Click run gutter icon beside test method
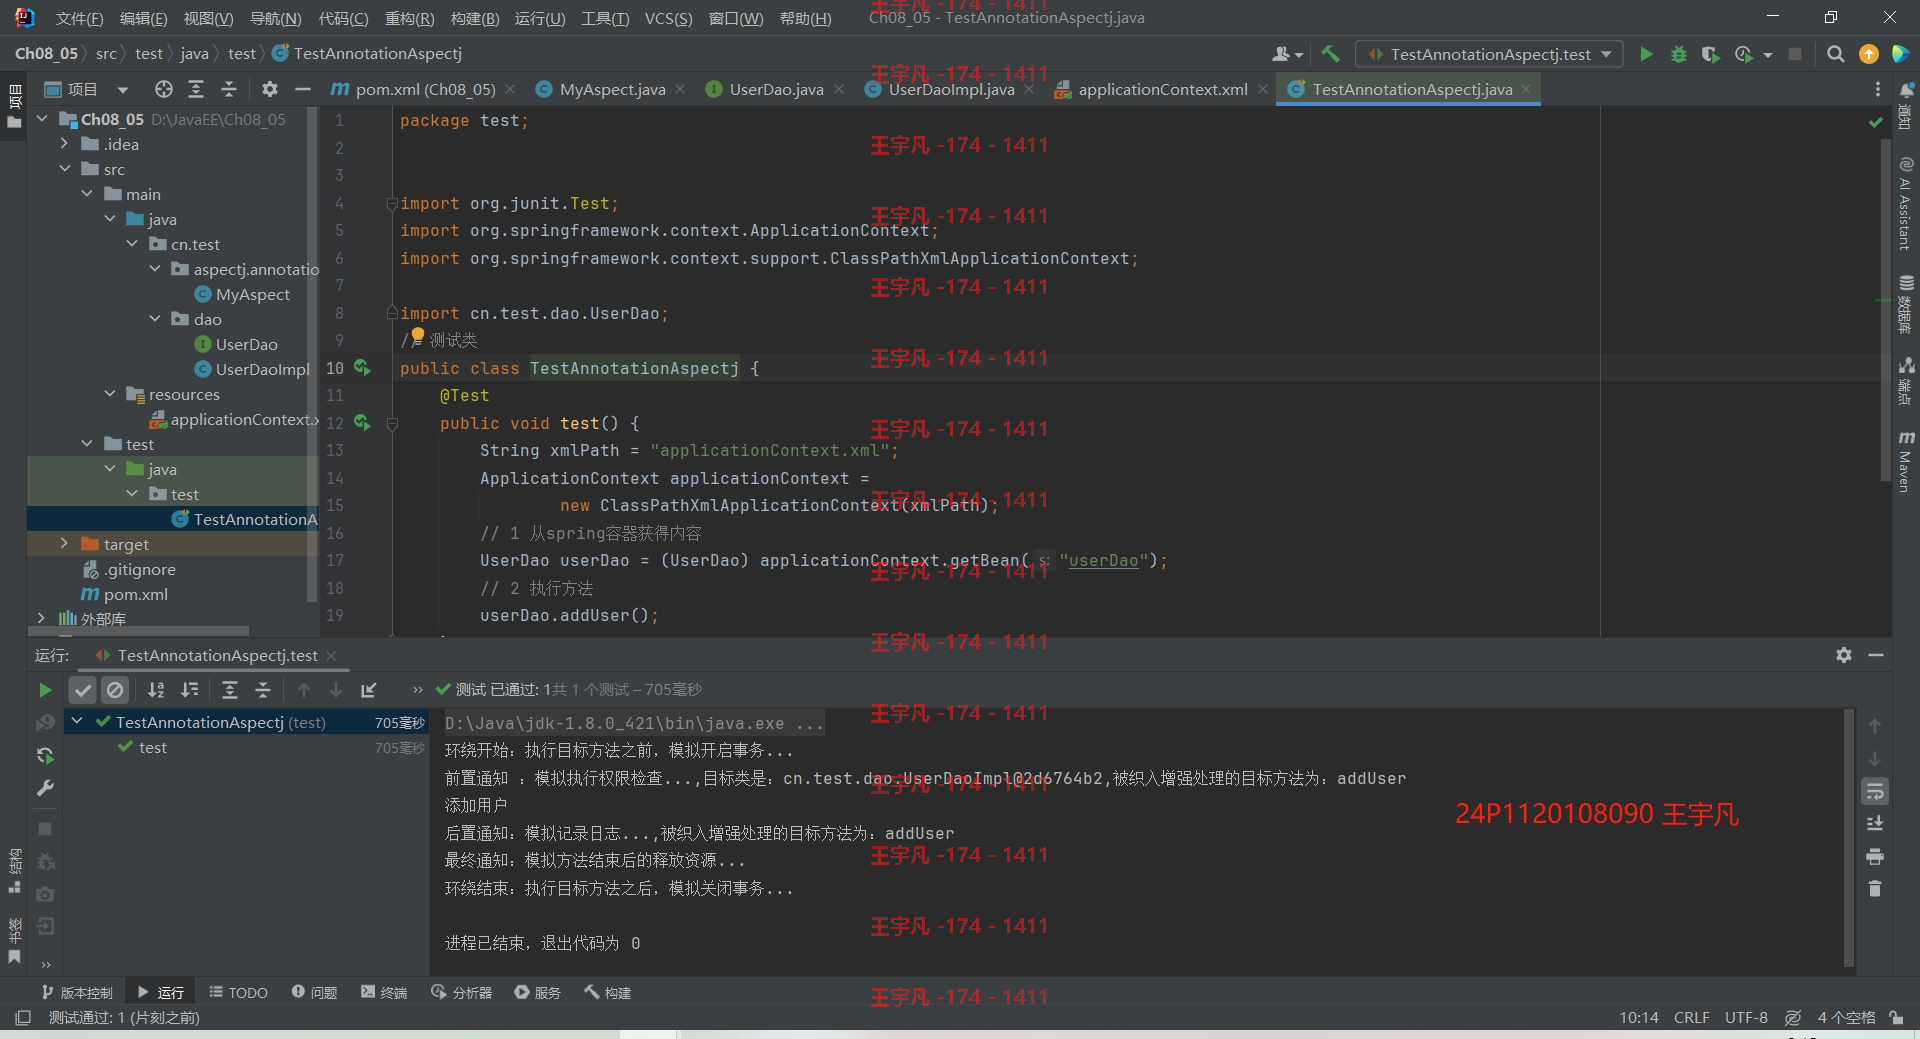1920x1039 pixels. click(362, 423)
